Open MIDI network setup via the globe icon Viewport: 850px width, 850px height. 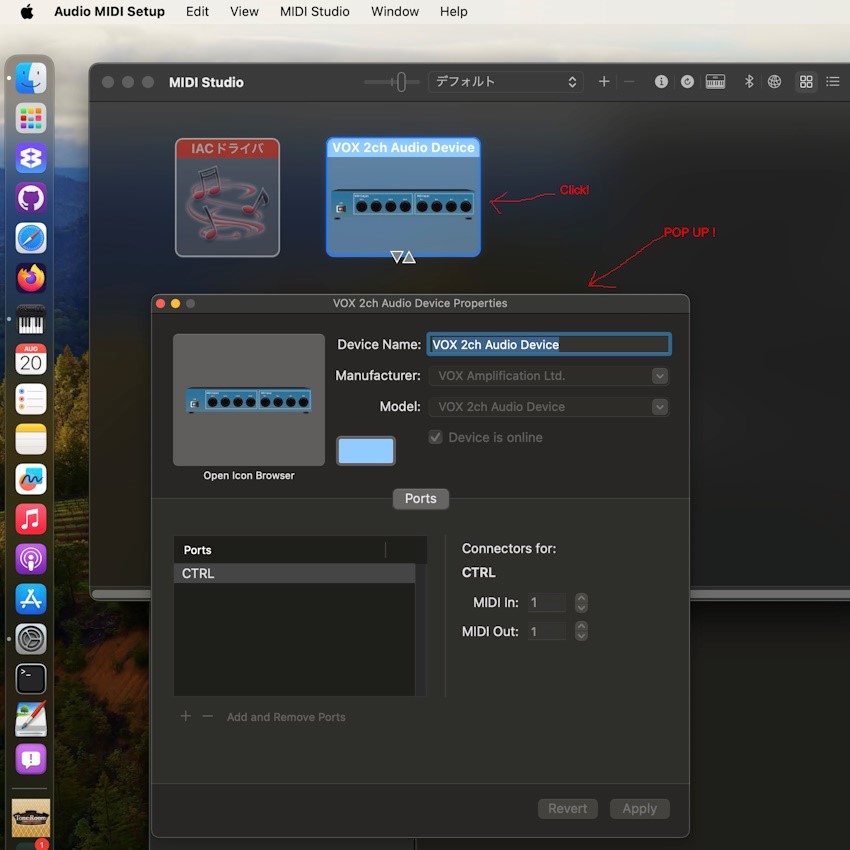pyautogui.click(x=775, y=82)
